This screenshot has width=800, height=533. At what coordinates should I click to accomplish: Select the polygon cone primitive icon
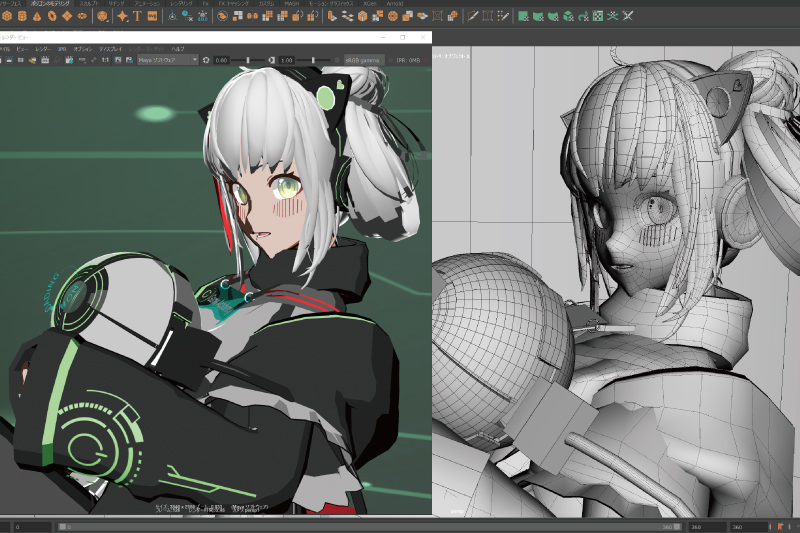37,16
